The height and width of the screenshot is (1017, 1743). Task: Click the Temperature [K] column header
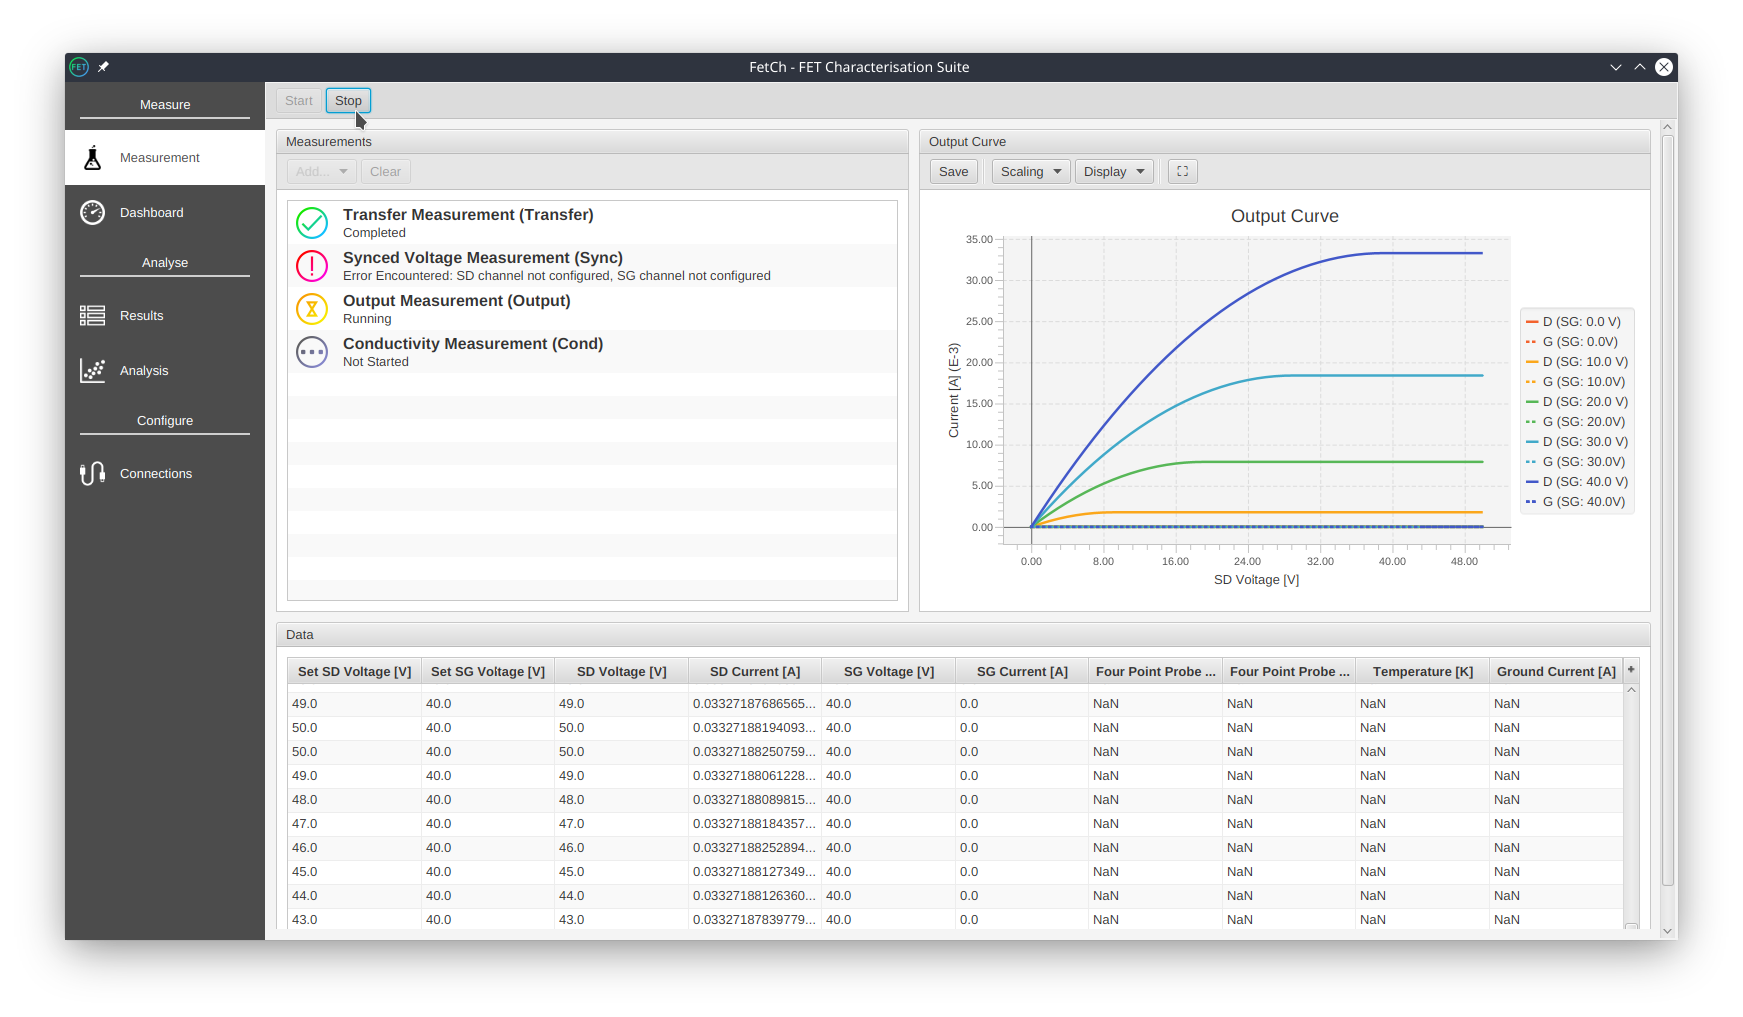pyautogui.click(x=1423, y=672)
